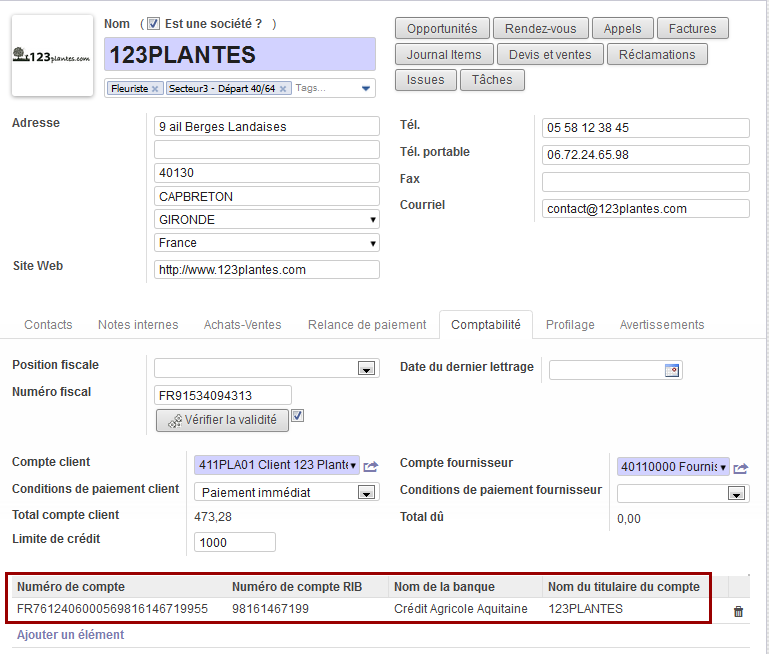
Task: Open the Rendez-vous button
Action: pyautogui.click(x=540, y=28)
